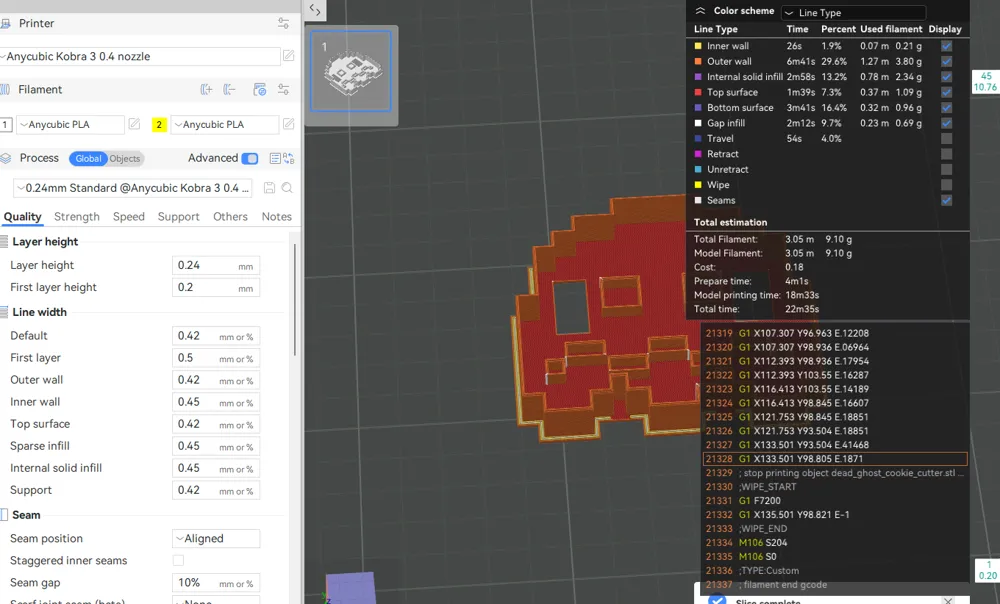Switch to the Others tab
Viewport: 1000px width, 604px height.
(230, 217)
